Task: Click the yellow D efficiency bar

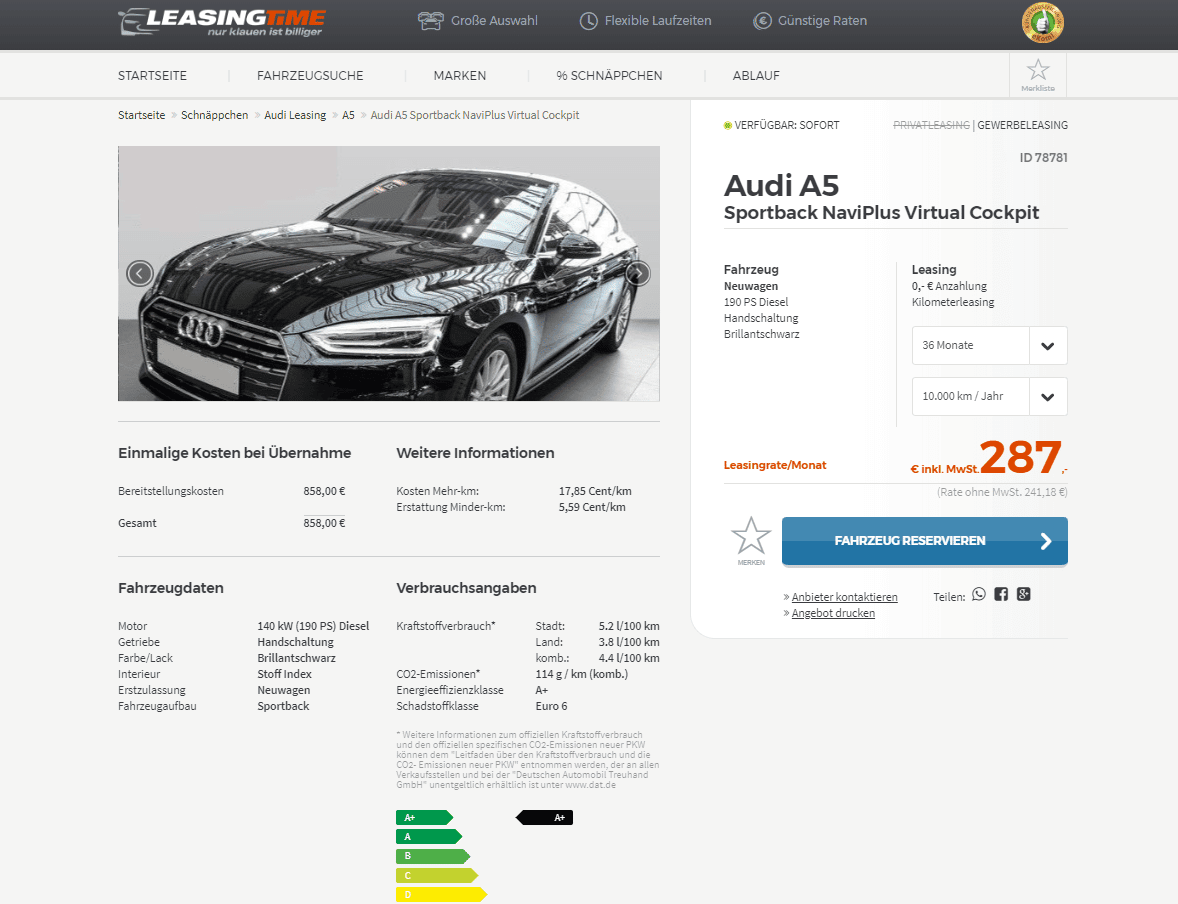Action: (x=441, y=894)
